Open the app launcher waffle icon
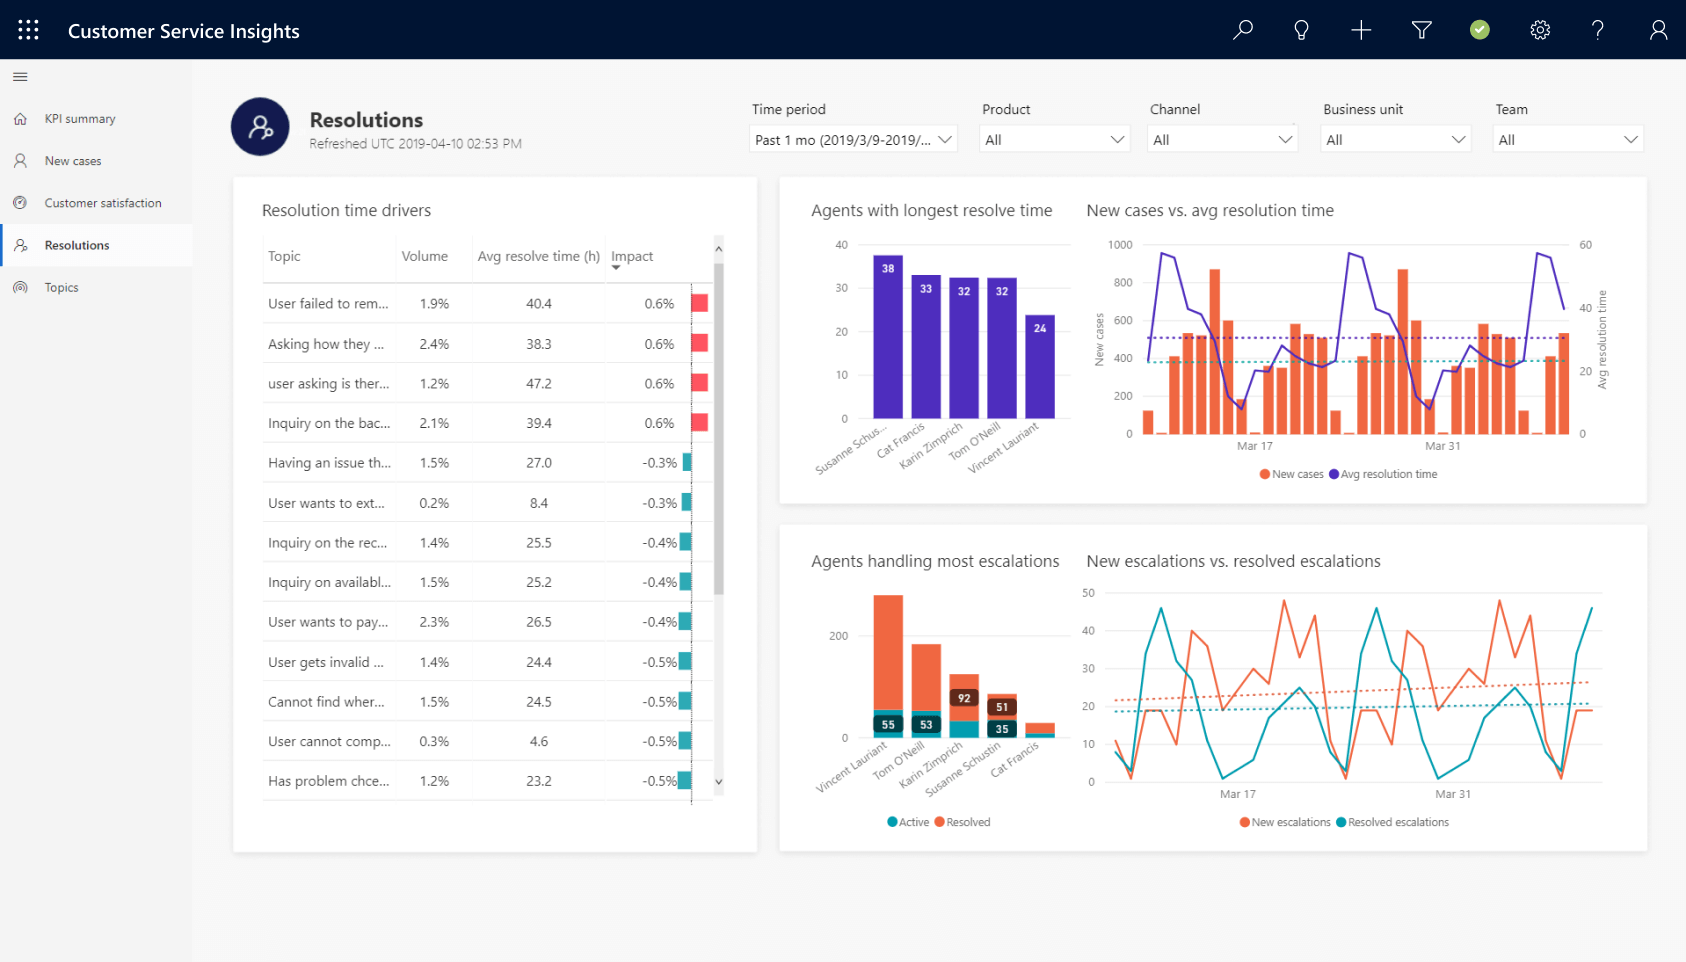The height and width of the screenshot is (962, 1686). (x=28, y=30)
